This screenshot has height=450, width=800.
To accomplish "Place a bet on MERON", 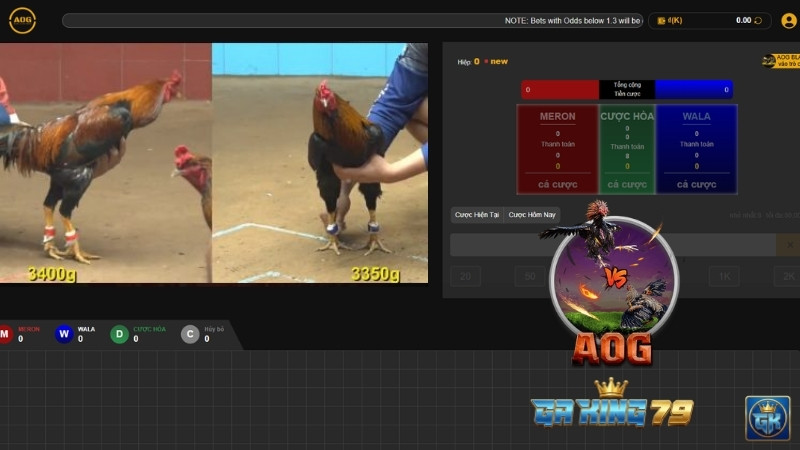I will coord(557,184).
